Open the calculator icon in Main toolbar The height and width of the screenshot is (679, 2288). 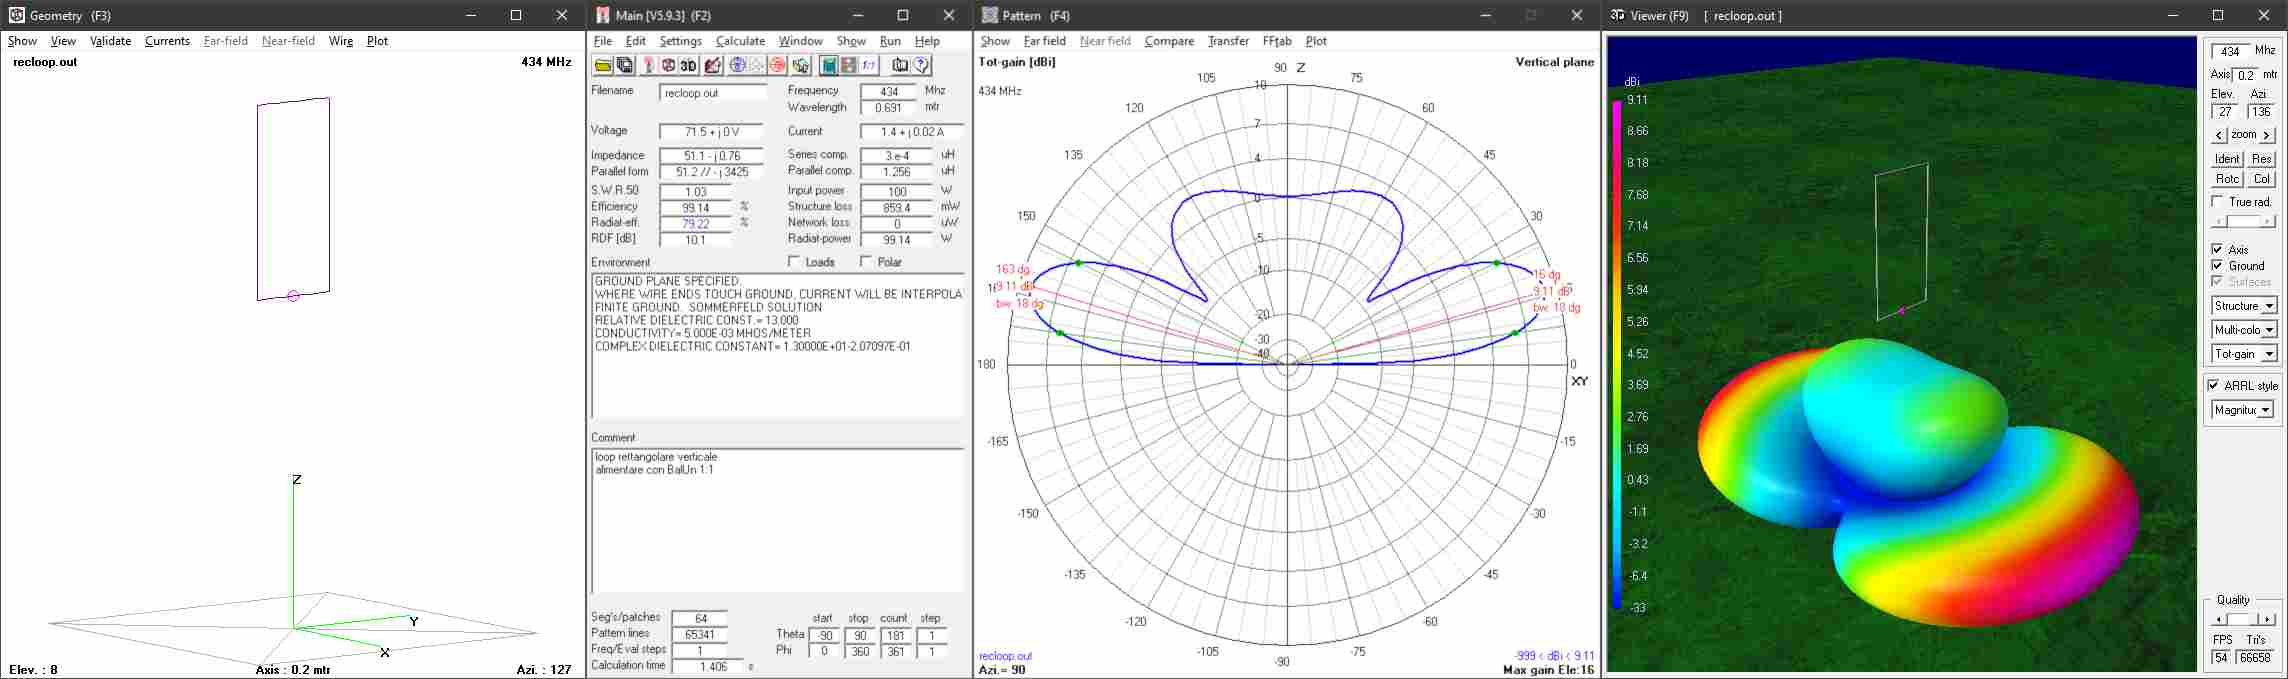(x=828, y=66)
